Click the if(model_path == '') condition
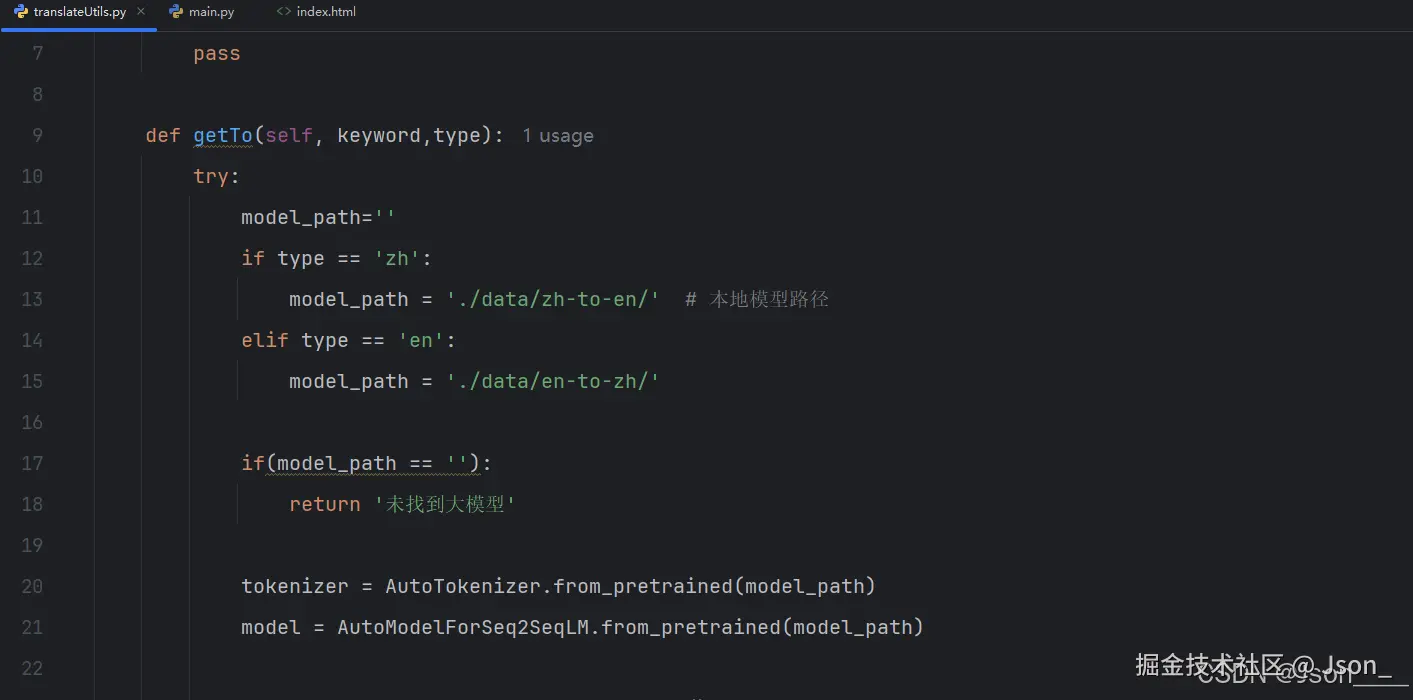This screenshot has width=1413, height=700. pos(367,463)
